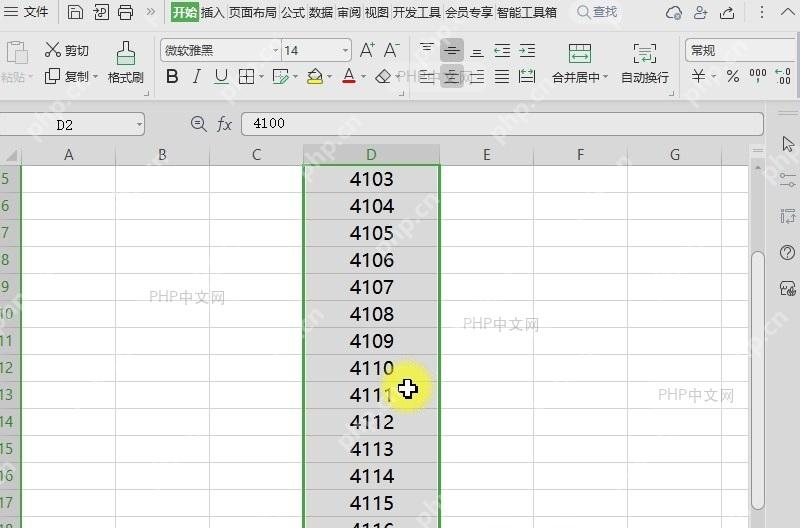Switch to the 审阅 ribbon tab

click(x=349, y=12)
